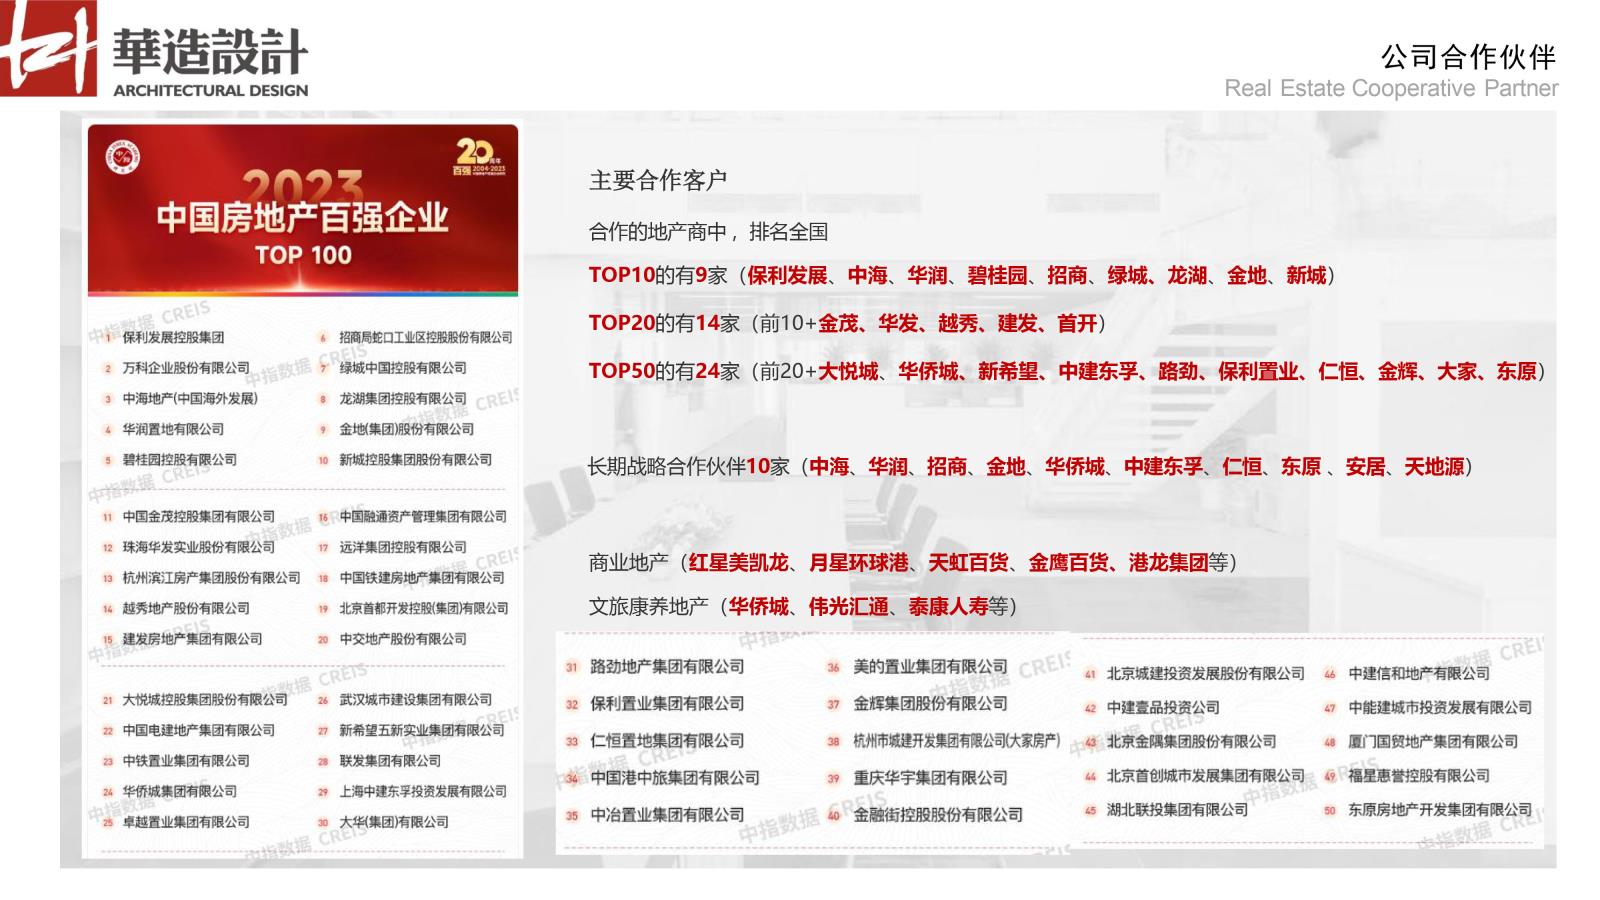Image resolution: width=1600 pixels, height=900 pixels.
Task: Click '文旅康养地产' label
Action: [648, 606]
